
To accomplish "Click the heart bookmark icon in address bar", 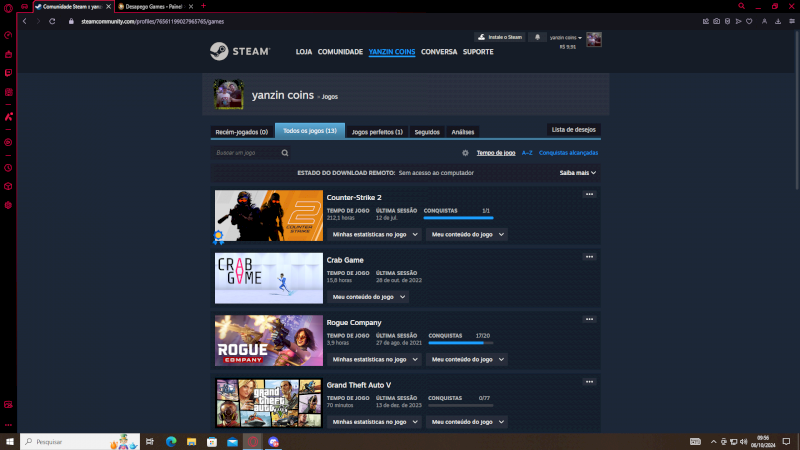I will pyautogui.click(x=749, y=21).
